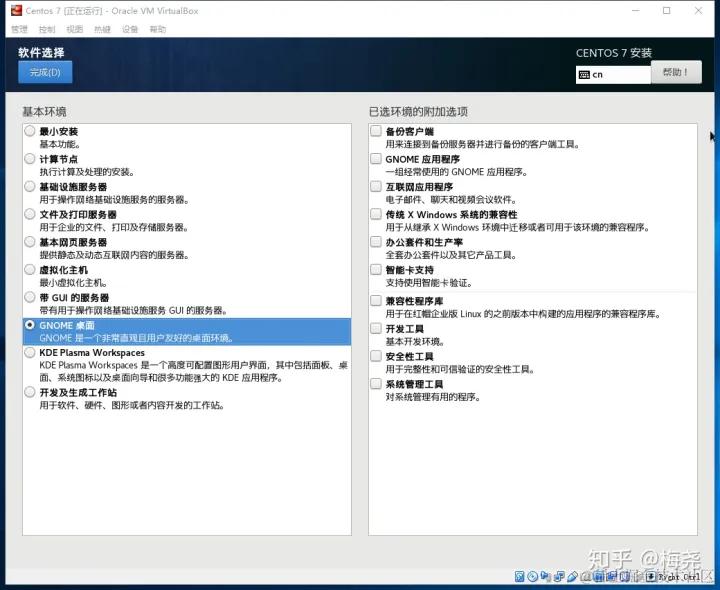Click the 支持使用智能卡验证。 description text
Screen dimensions: 720x590
point(429,283)
